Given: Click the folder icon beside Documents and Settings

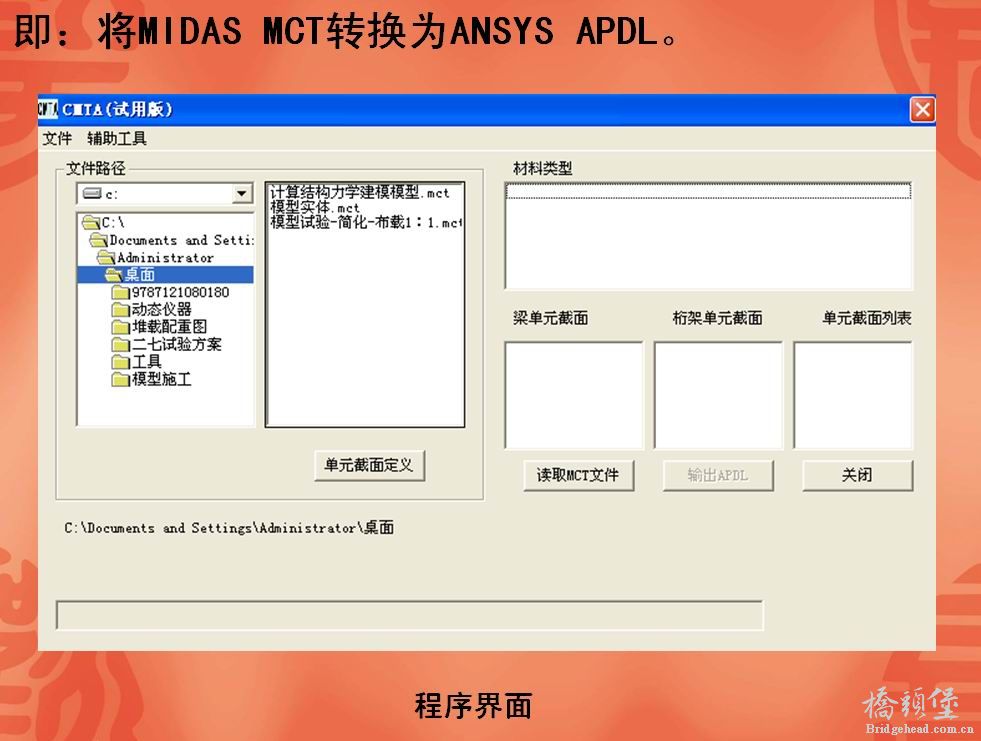Looking at the screenshot, I should coord(99,240).
